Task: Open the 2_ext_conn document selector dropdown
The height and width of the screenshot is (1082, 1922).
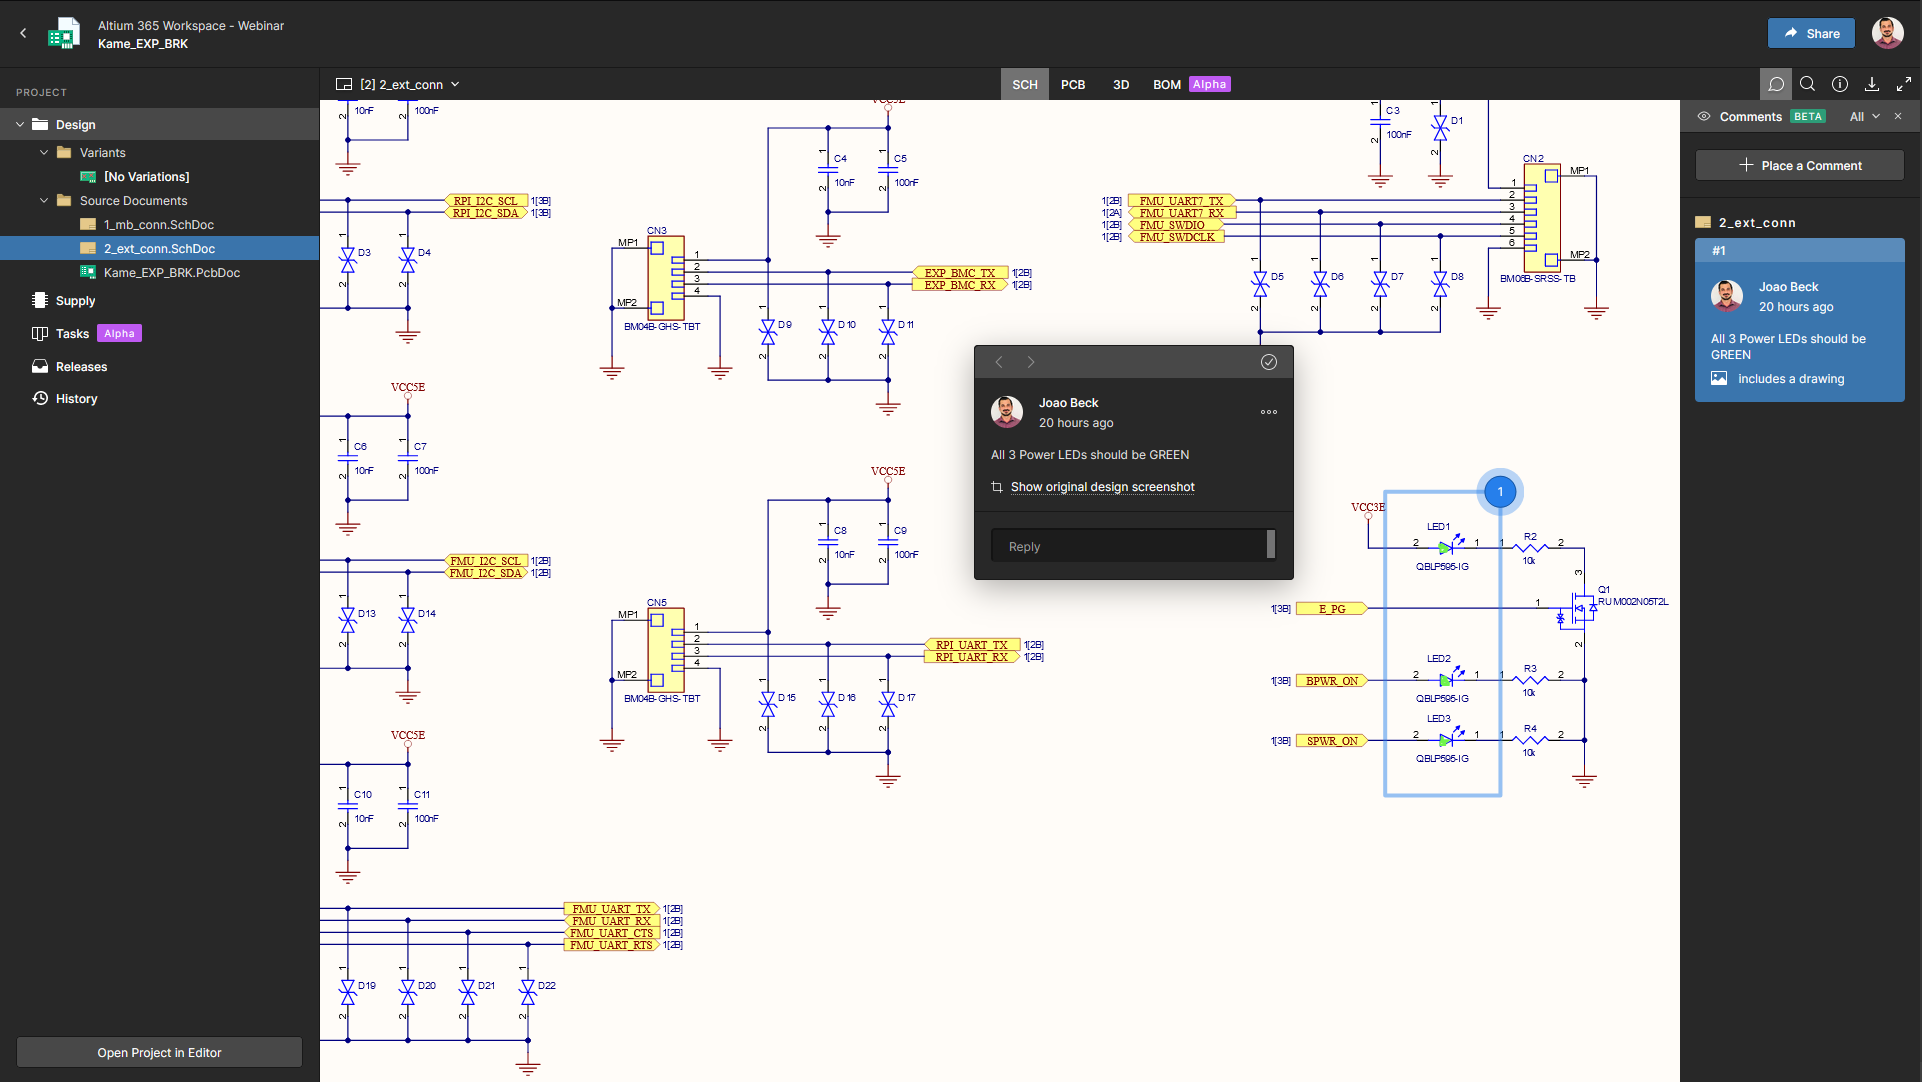Action: (456, 84)
